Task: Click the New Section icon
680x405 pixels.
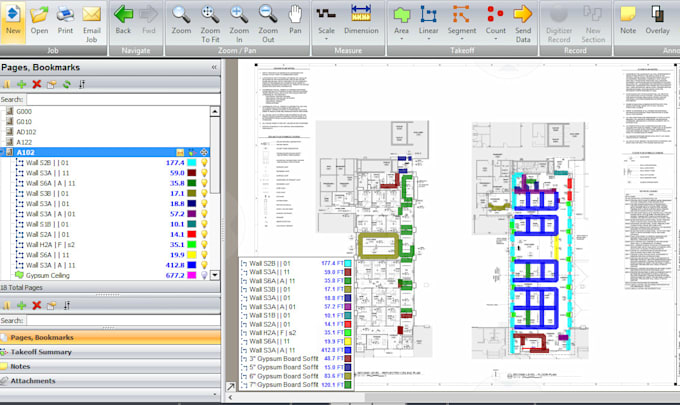Action: [593, 23]
